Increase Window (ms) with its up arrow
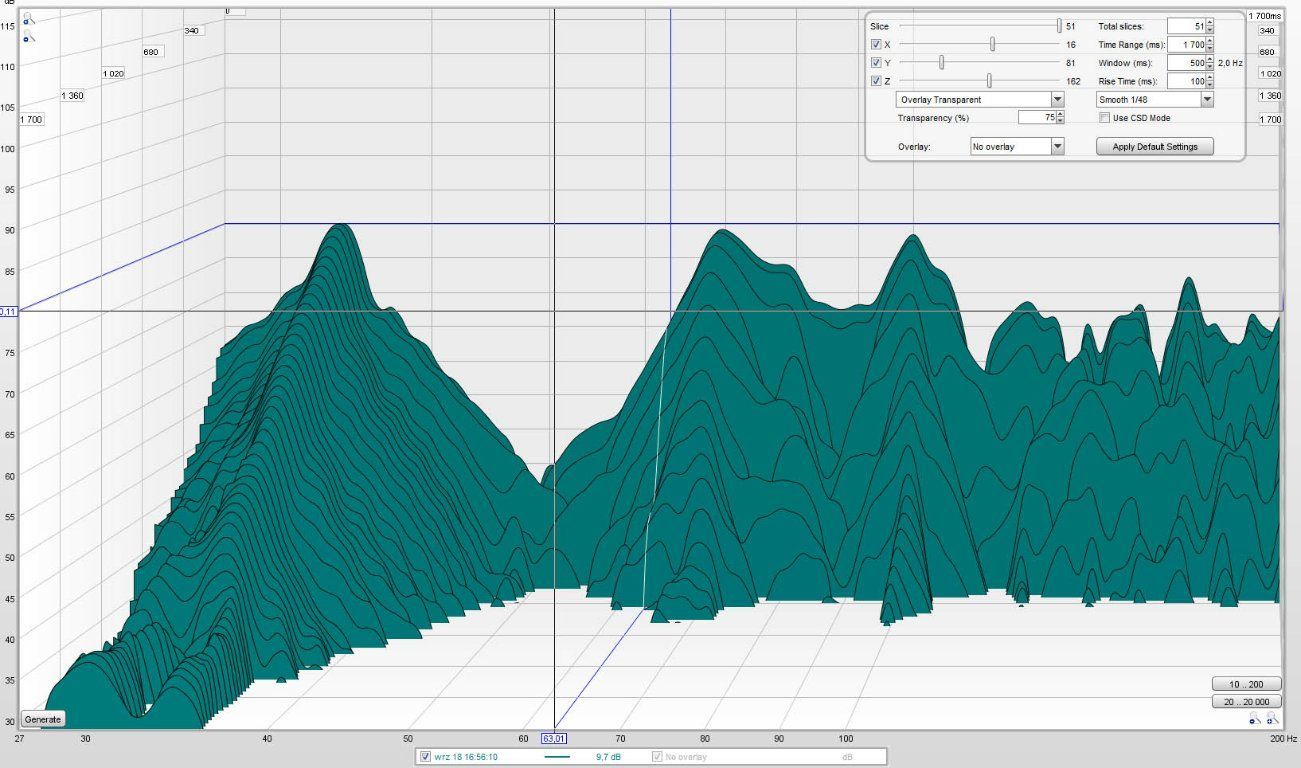 click(x=1210, y=59)
